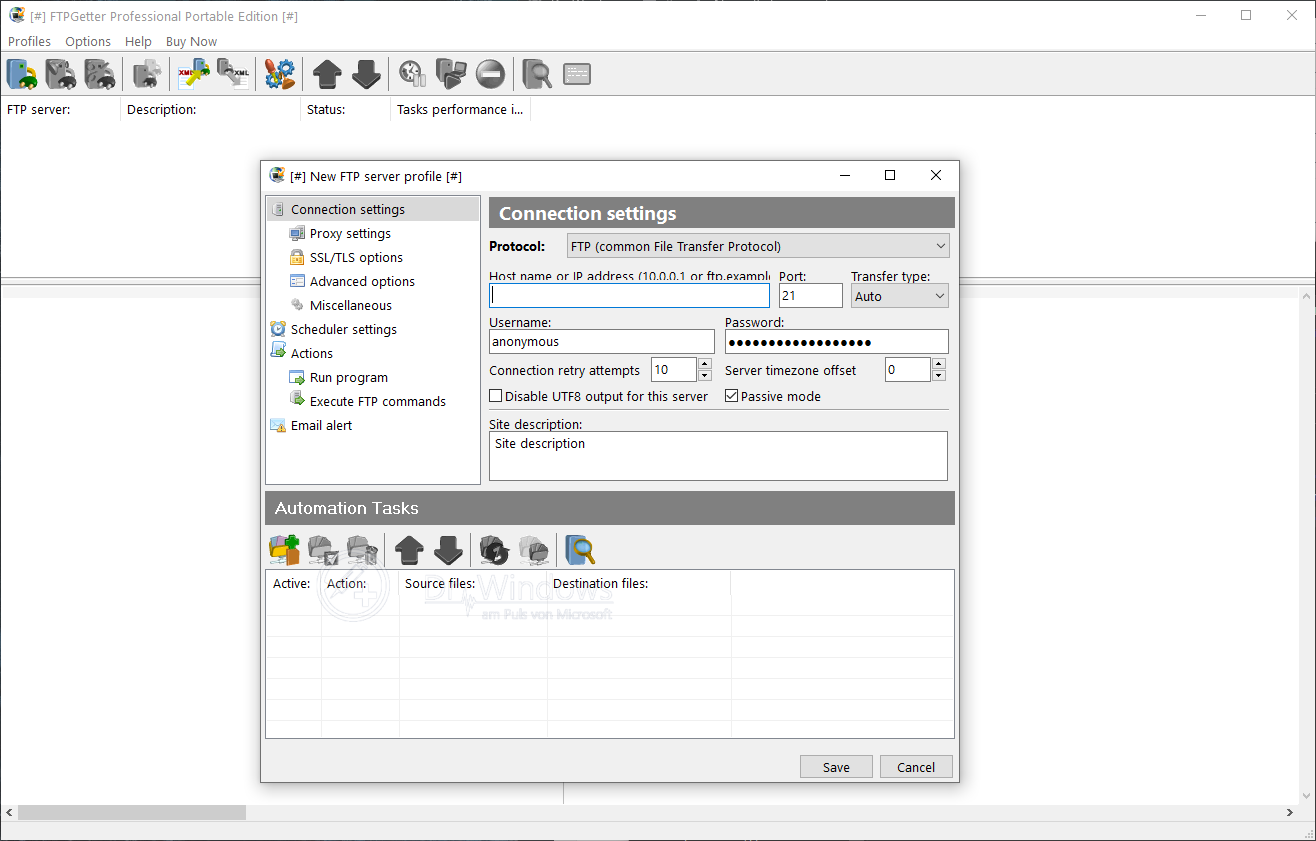This screenshot has height=841, width=1316.
Task: Uncheck the Passive mode checkbox
Action: pos(732,396)
